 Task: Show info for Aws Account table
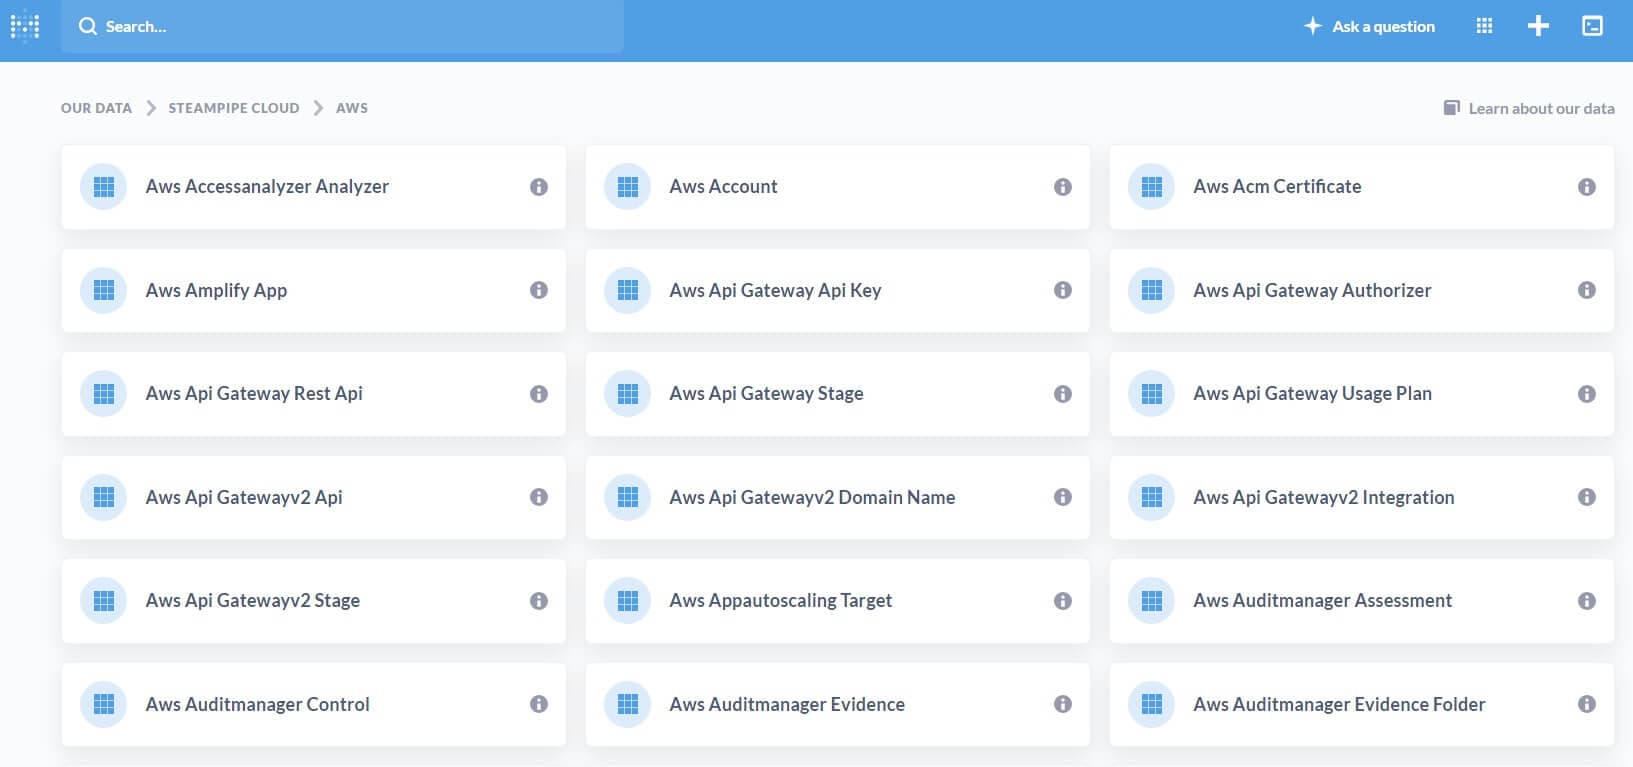coord(1063,187)
